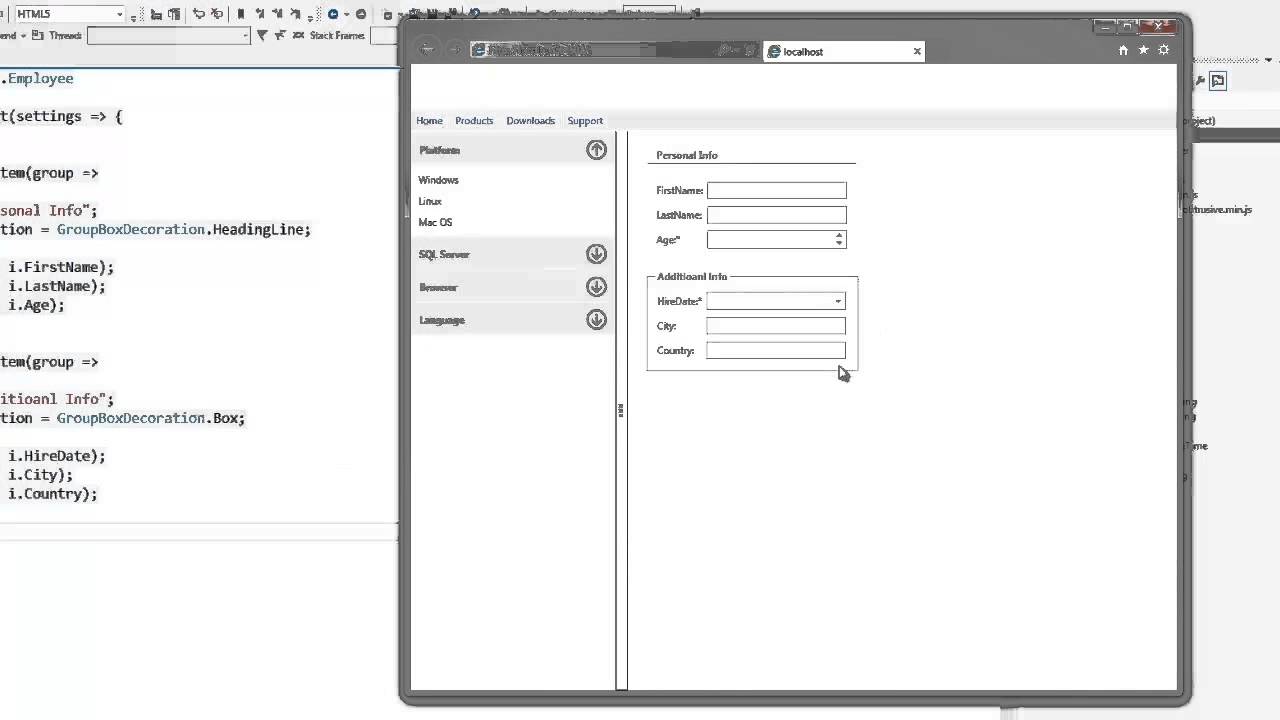This screenshot has height=720, width=1280.
Task: Open the HireDate date dropdown
Action: click(x=838, y=301)
